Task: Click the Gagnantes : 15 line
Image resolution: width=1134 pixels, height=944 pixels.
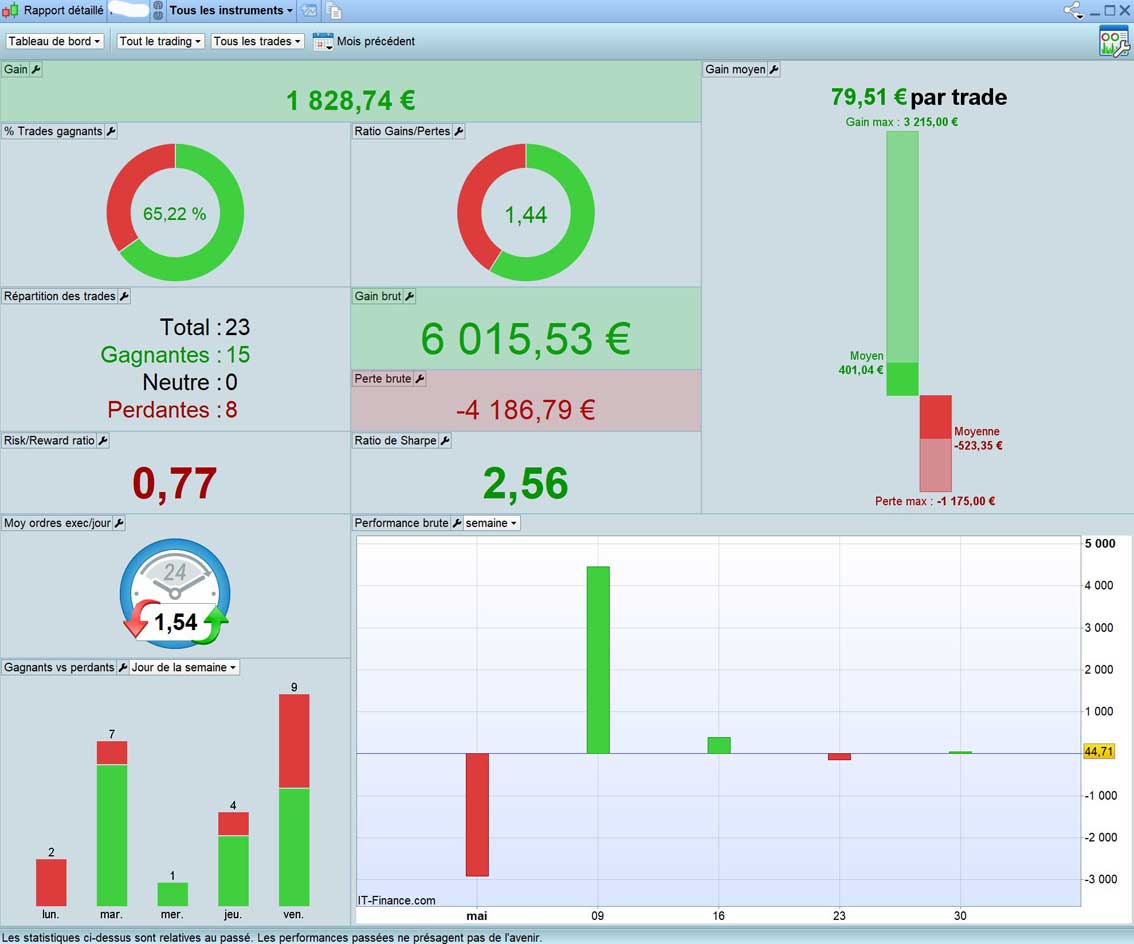Action: [175, 354]
